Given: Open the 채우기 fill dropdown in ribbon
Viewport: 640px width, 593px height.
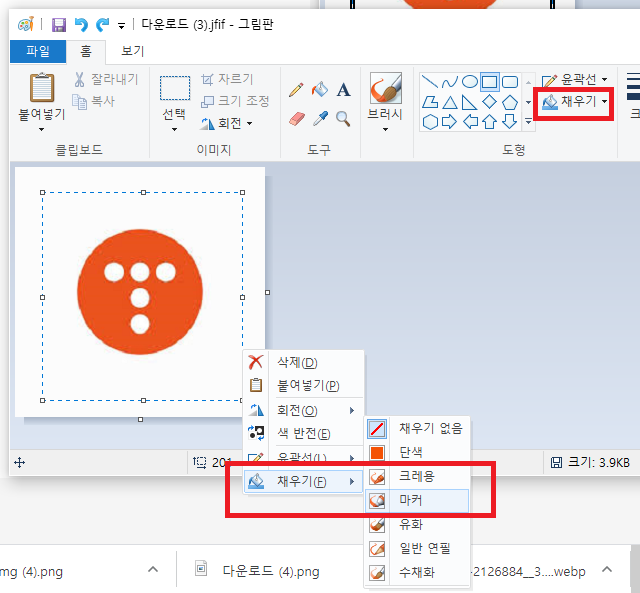Looking at the screenshot, I should (575, 101).
